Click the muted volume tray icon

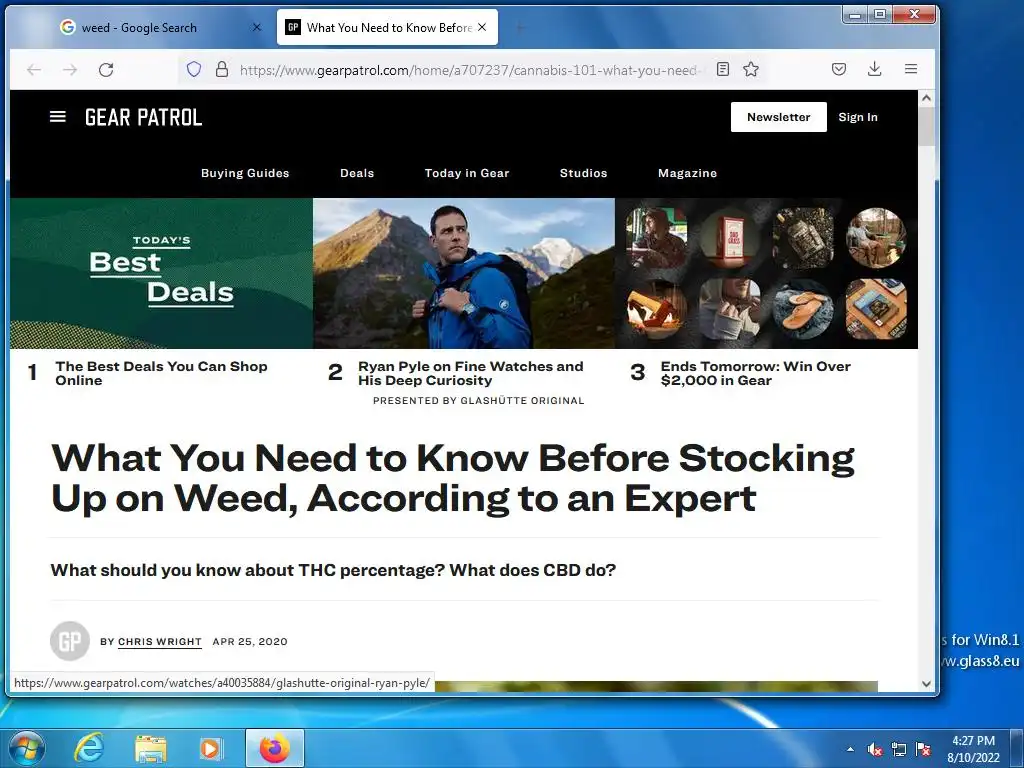pyautogui.click(x=874, y=749)
